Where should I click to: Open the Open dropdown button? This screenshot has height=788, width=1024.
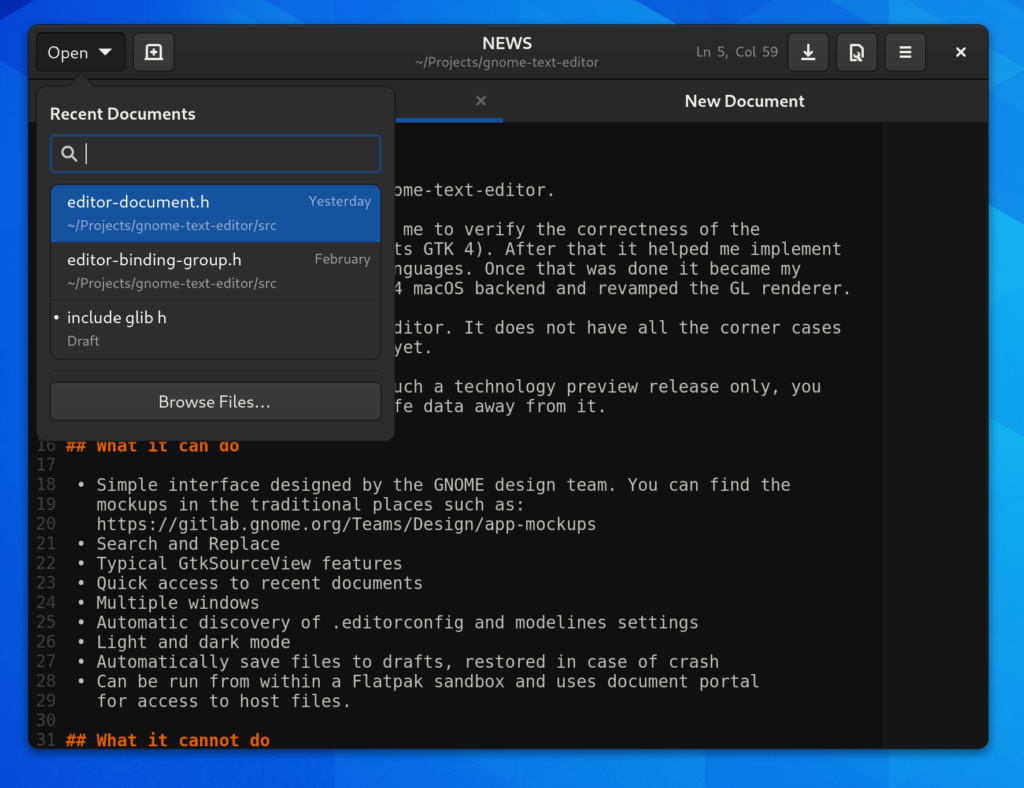pyautogui.click(x=80, y=52)
